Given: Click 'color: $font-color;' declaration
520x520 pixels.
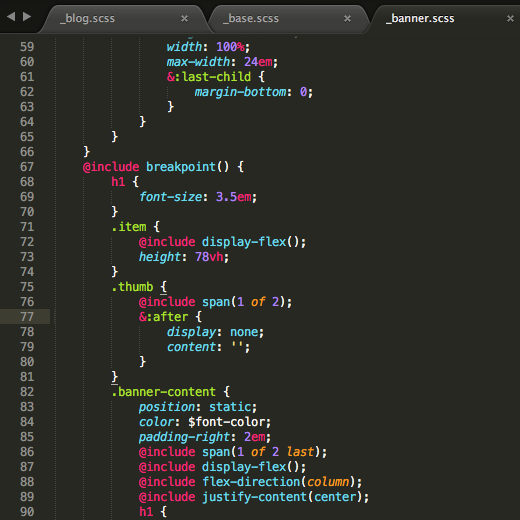Looking at the screenshot, I should (205, 422).
